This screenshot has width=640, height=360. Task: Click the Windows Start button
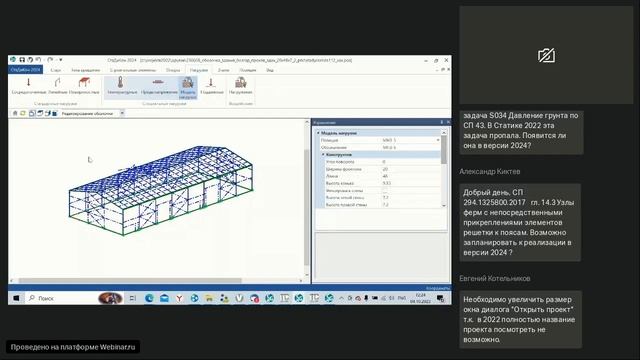(16, 298)
